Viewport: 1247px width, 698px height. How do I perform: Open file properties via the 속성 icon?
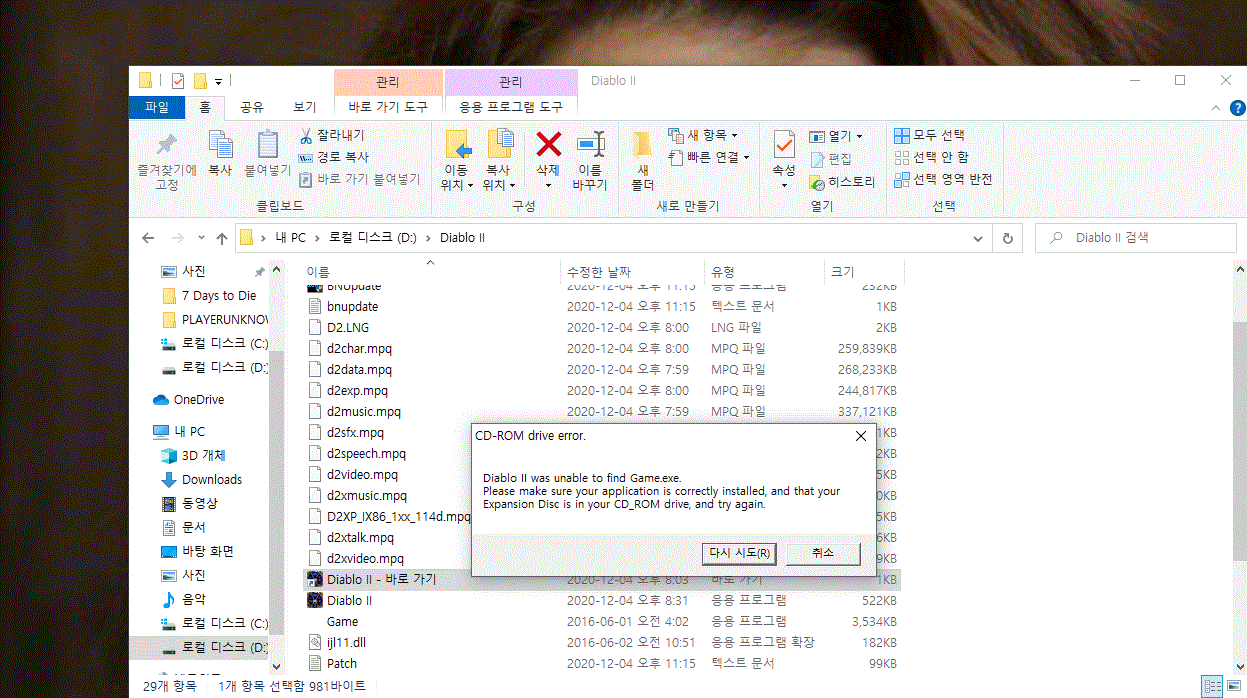784,150
